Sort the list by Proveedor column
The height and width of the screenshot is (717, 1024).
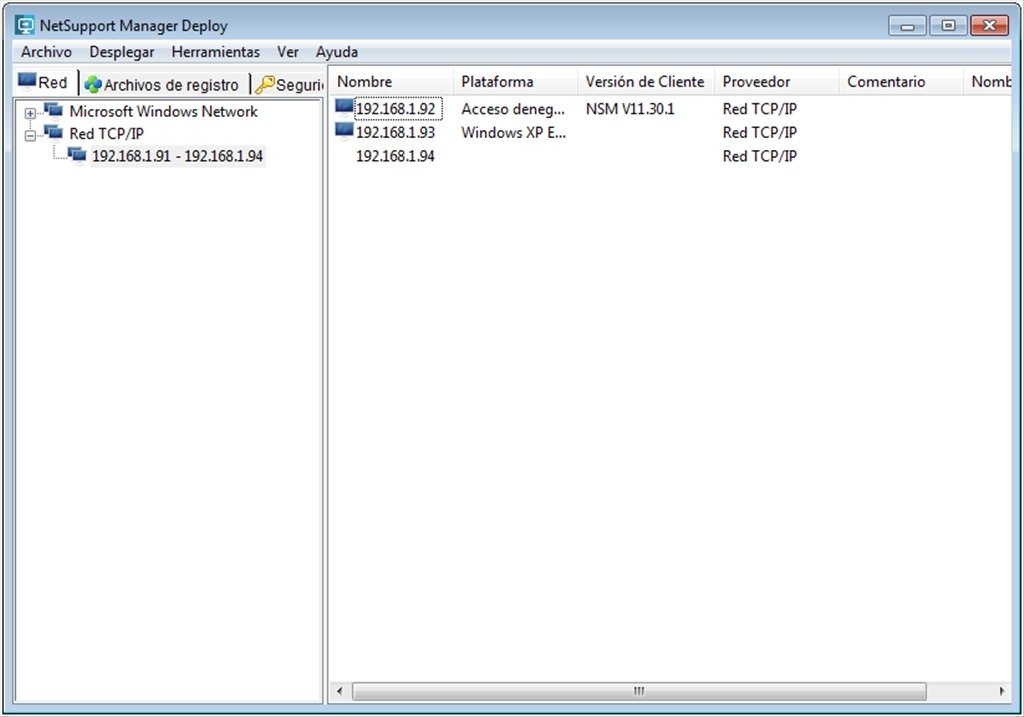(x=776, y=82)
